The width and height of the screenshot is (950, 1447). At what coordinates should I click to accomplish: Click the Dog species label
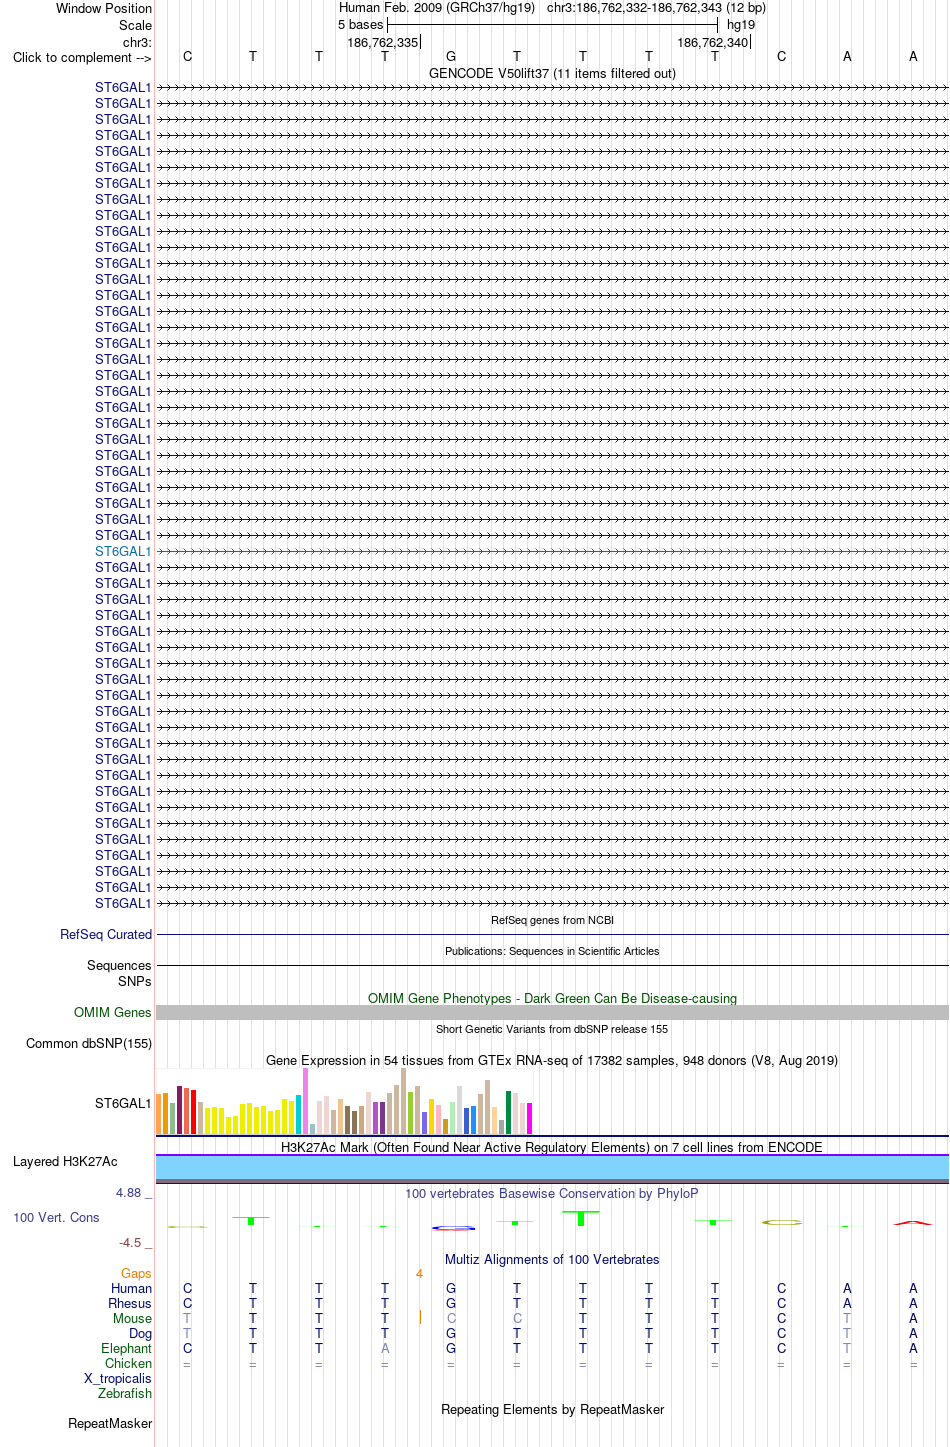pyautogui.click(x=141, y=1333)
